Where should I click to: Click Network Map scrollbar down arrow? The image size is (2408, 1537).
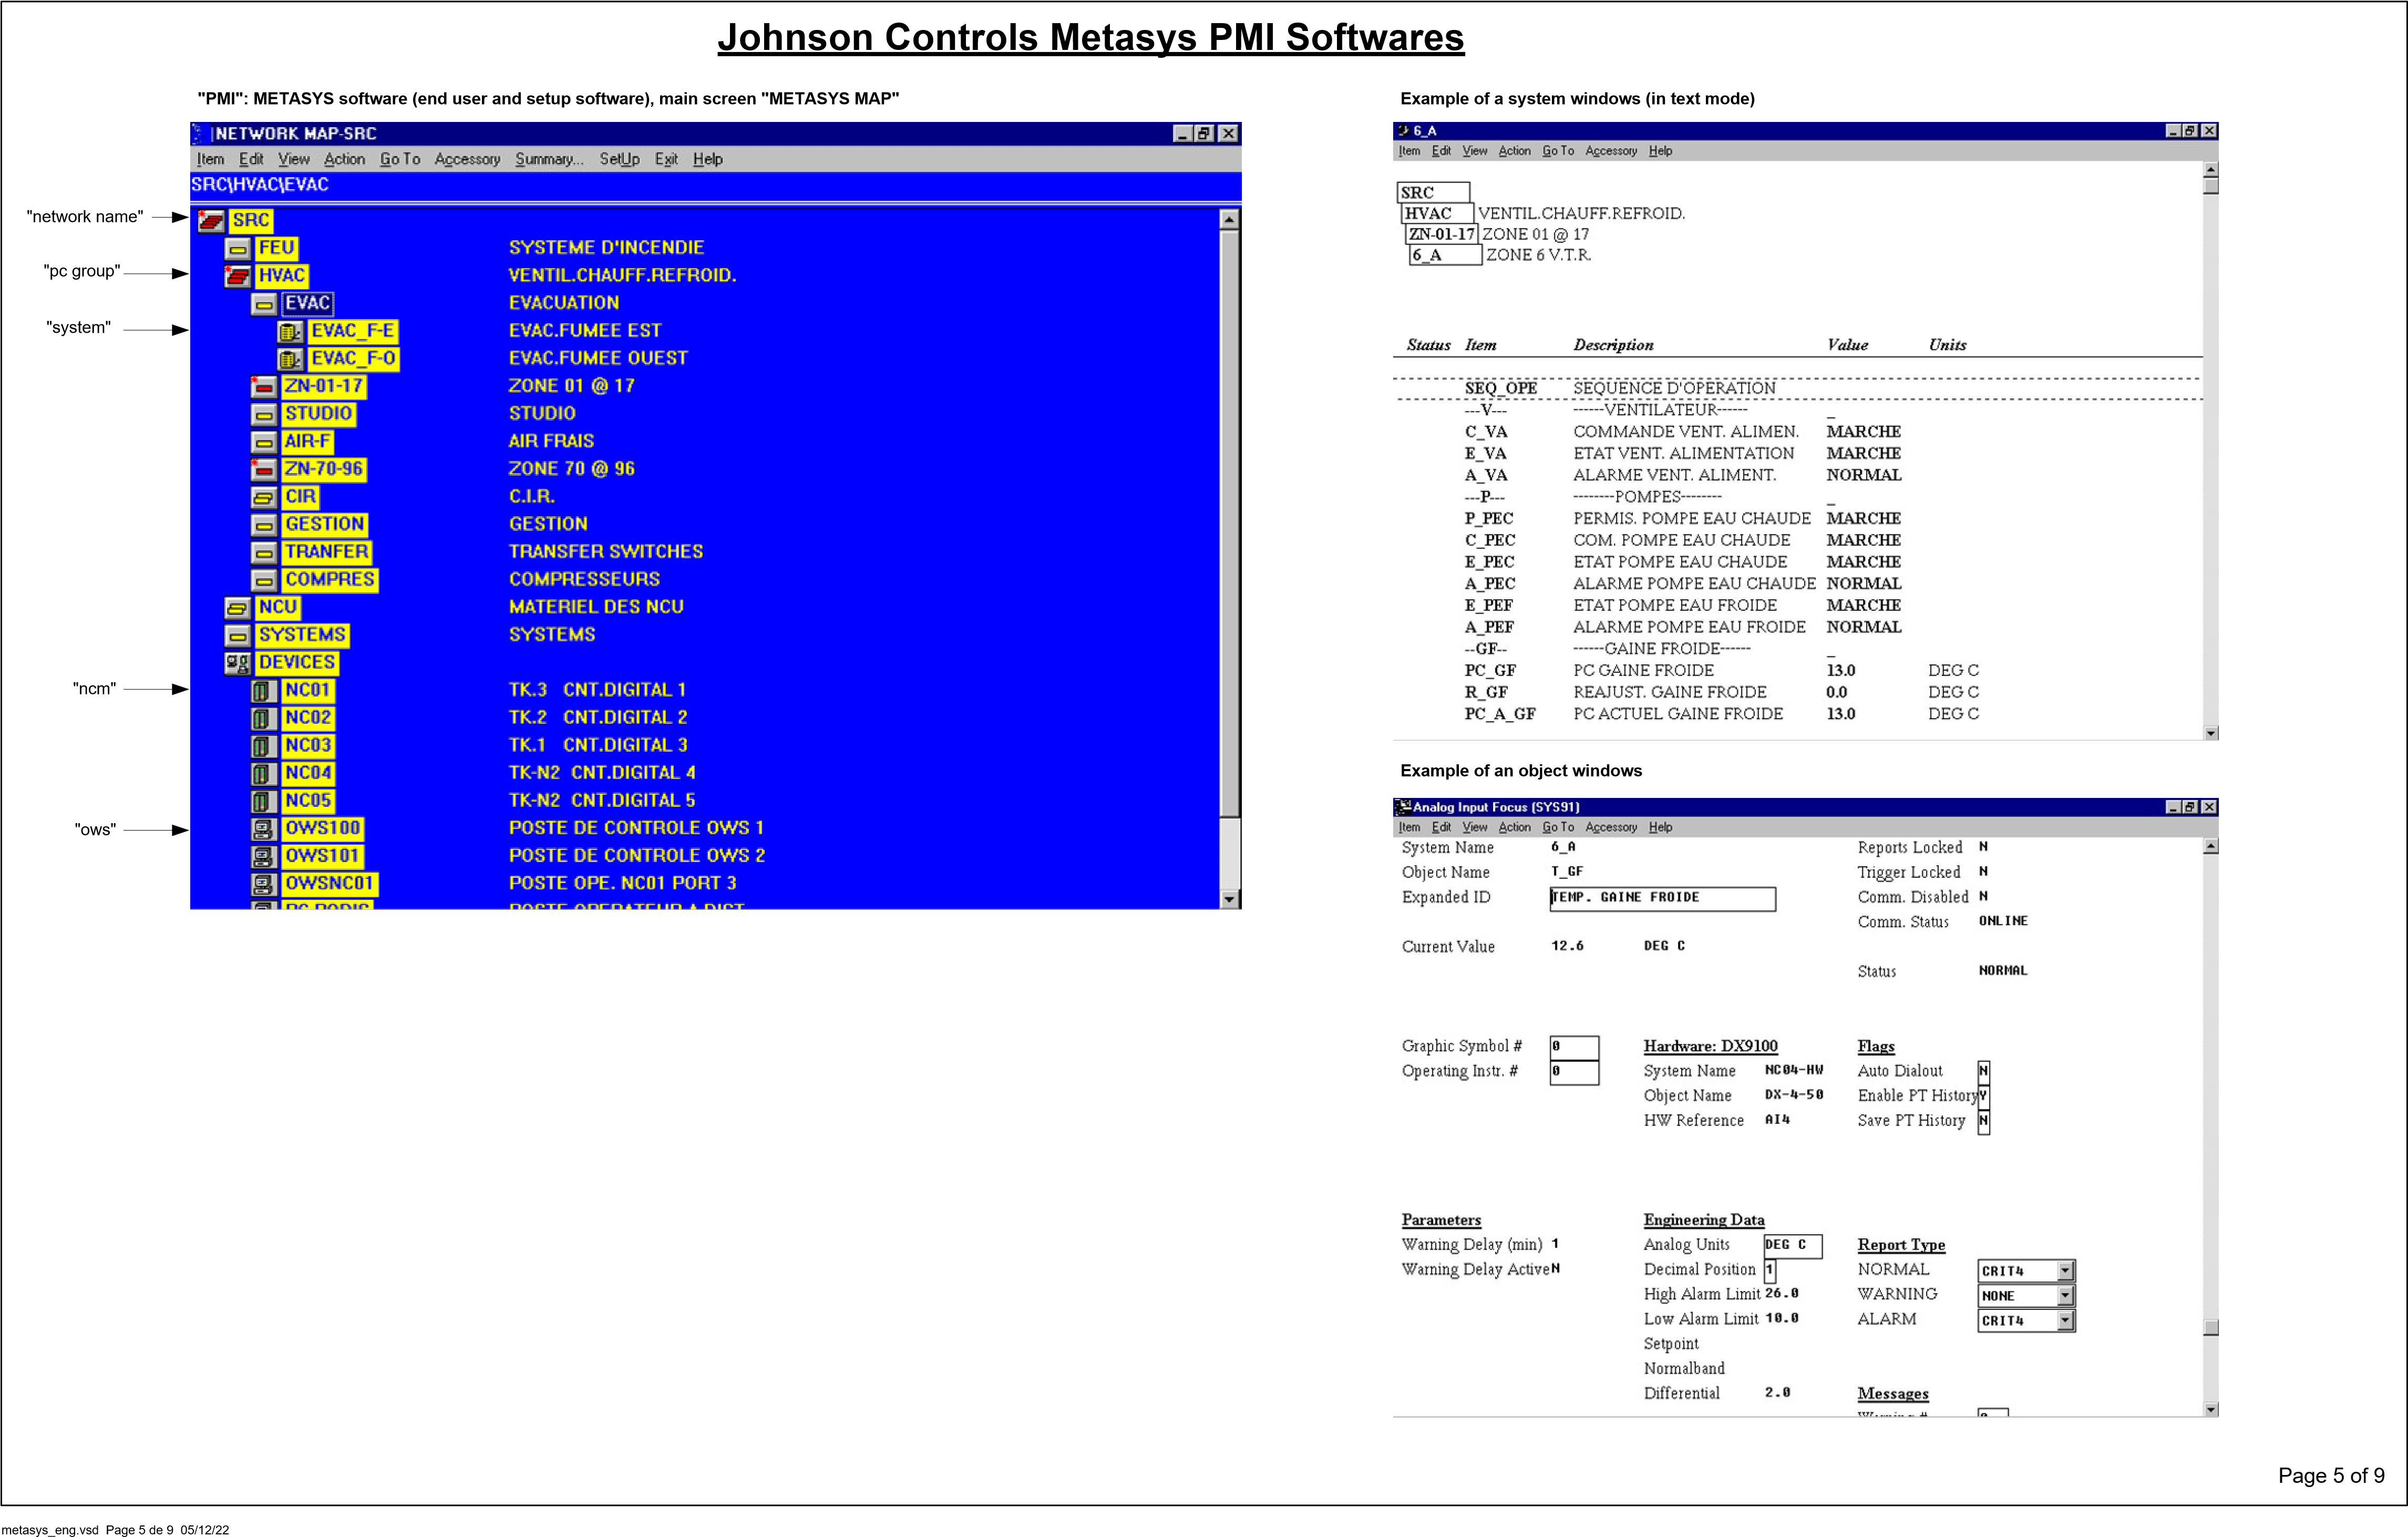tap(1229, 899)
